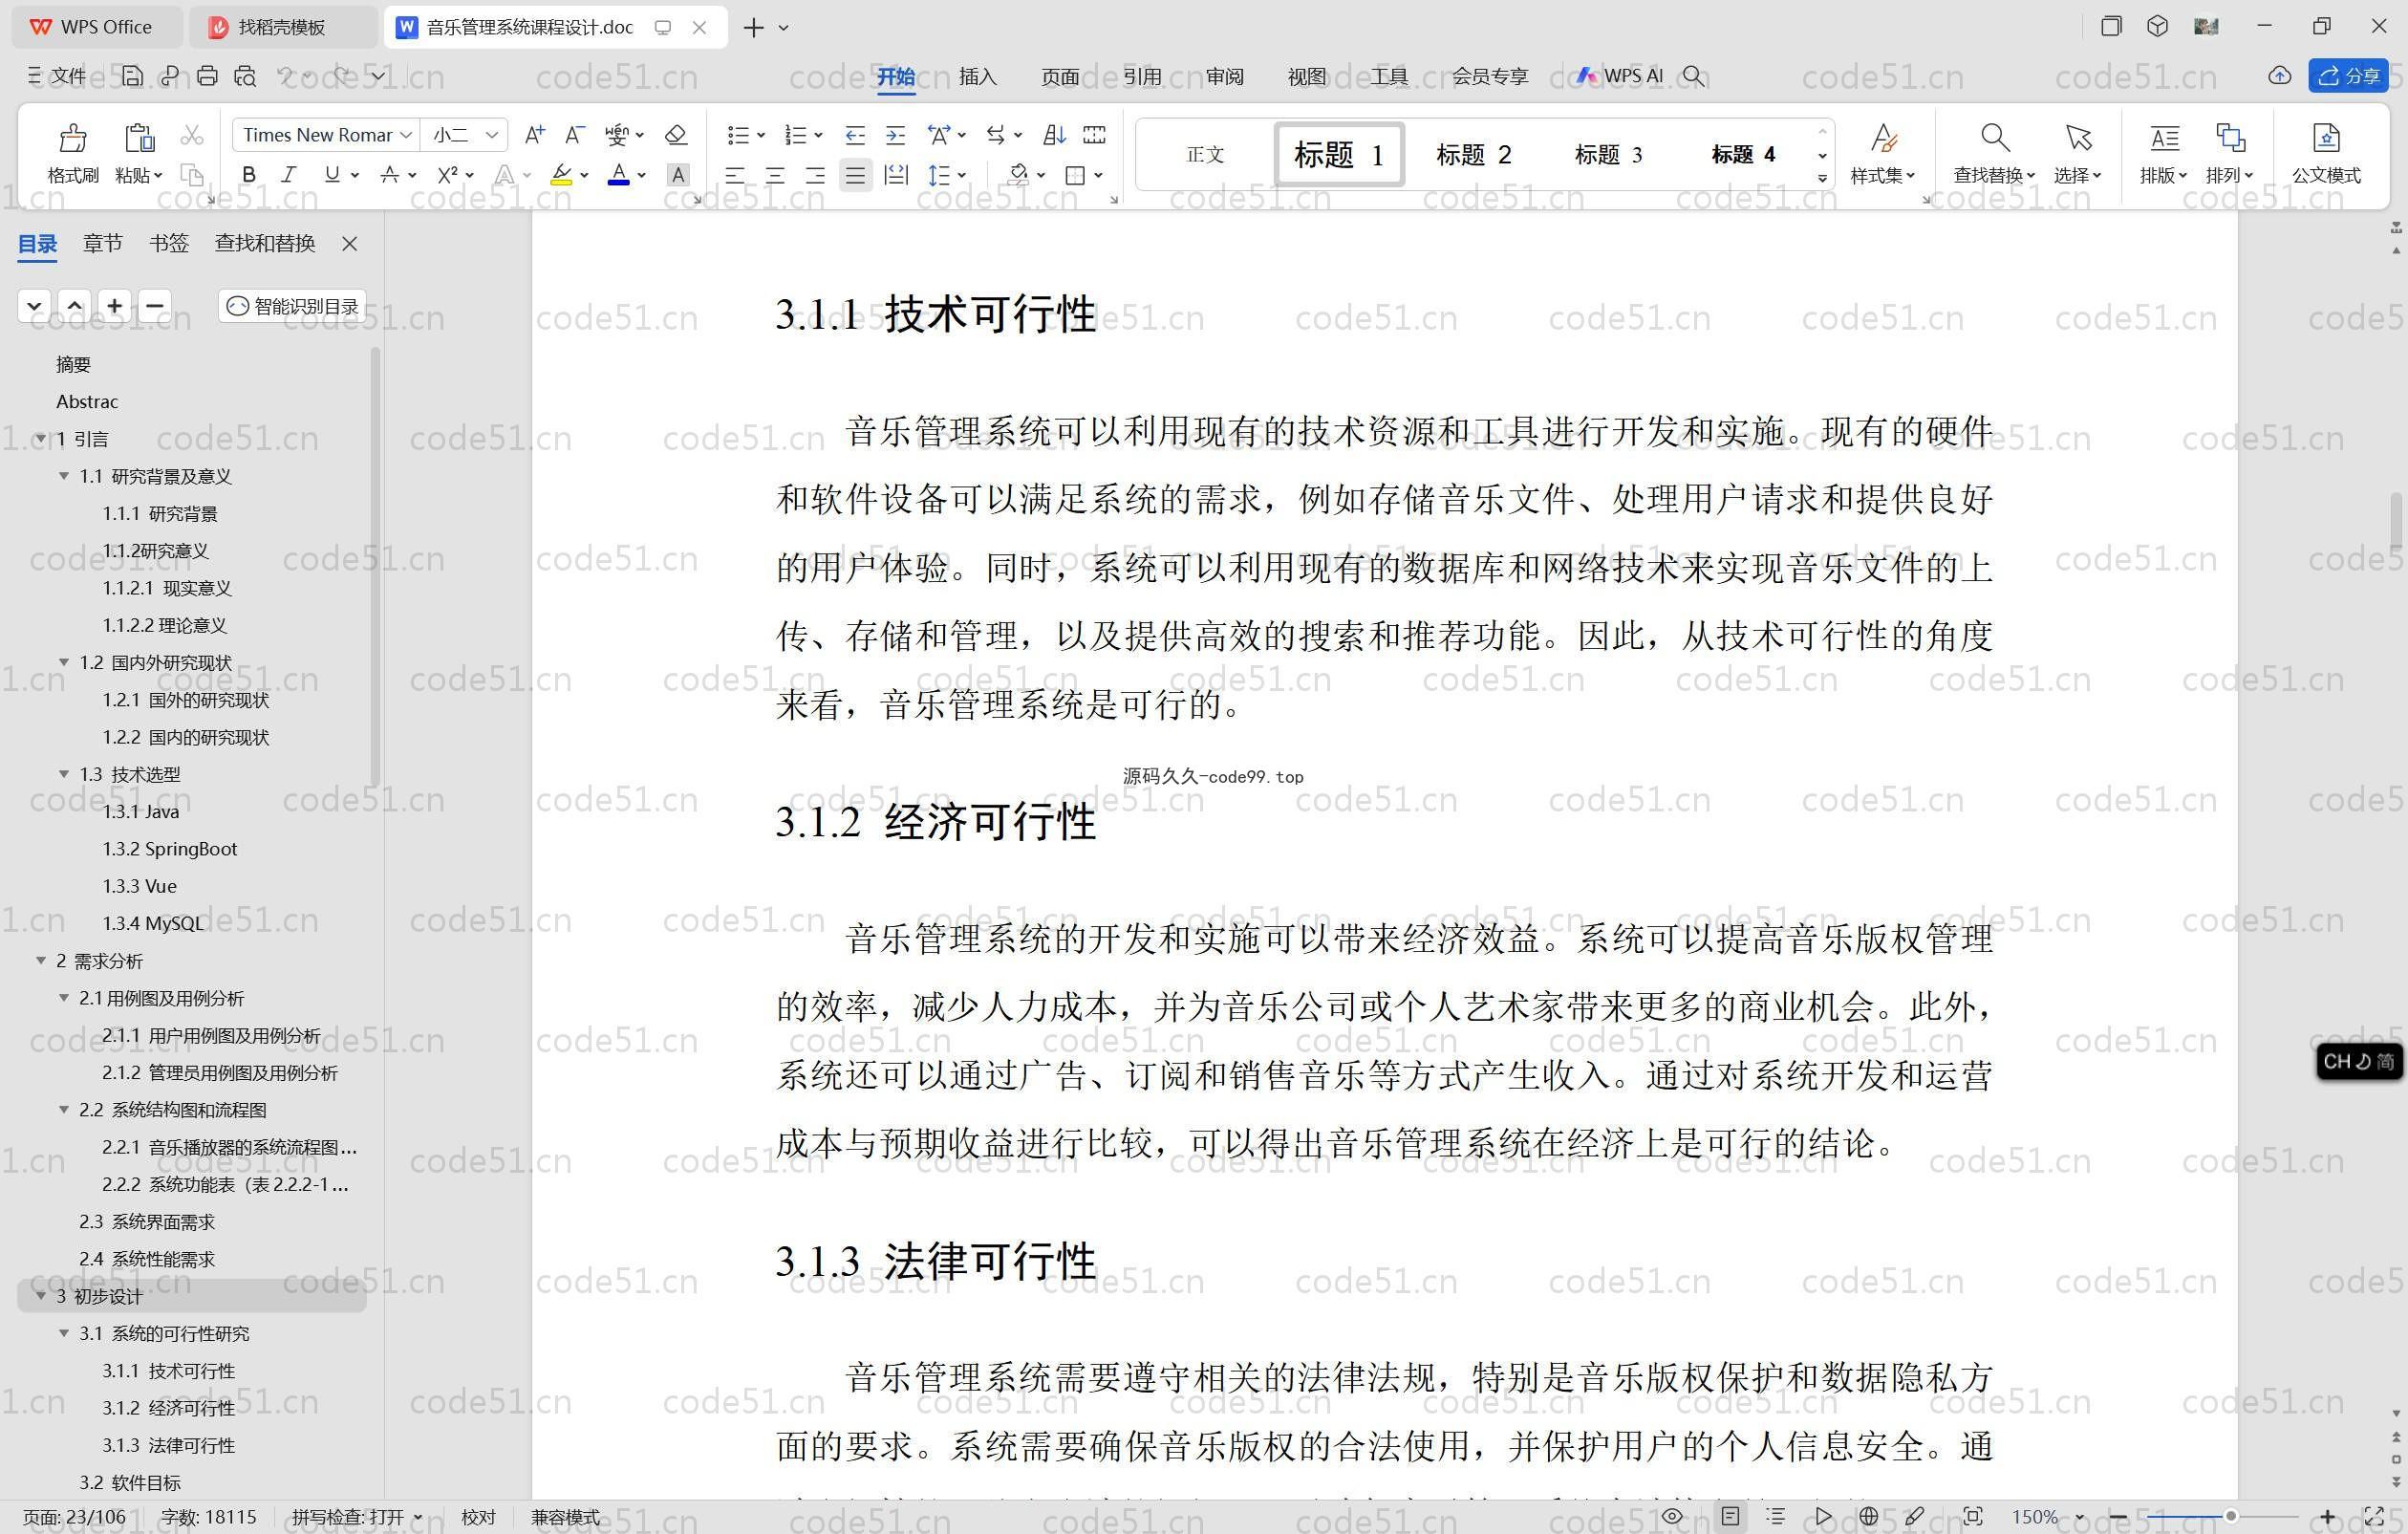Click the Find and Replace magnifier icon
Screen dimensions: 2408x1534
pos(1995,138)
